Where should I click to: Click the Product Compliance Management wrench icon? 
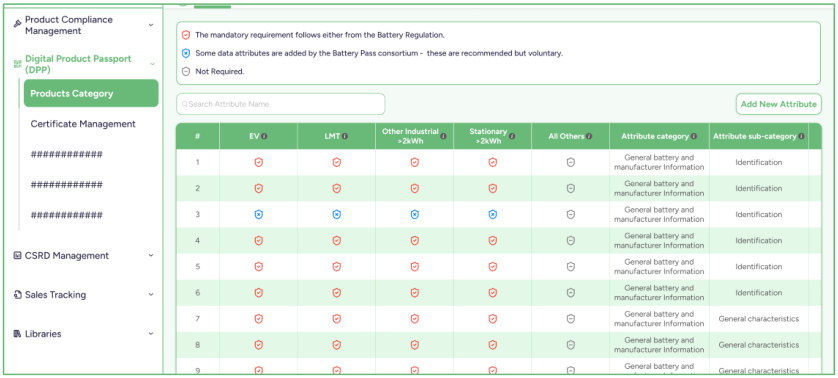click(17, 24)
